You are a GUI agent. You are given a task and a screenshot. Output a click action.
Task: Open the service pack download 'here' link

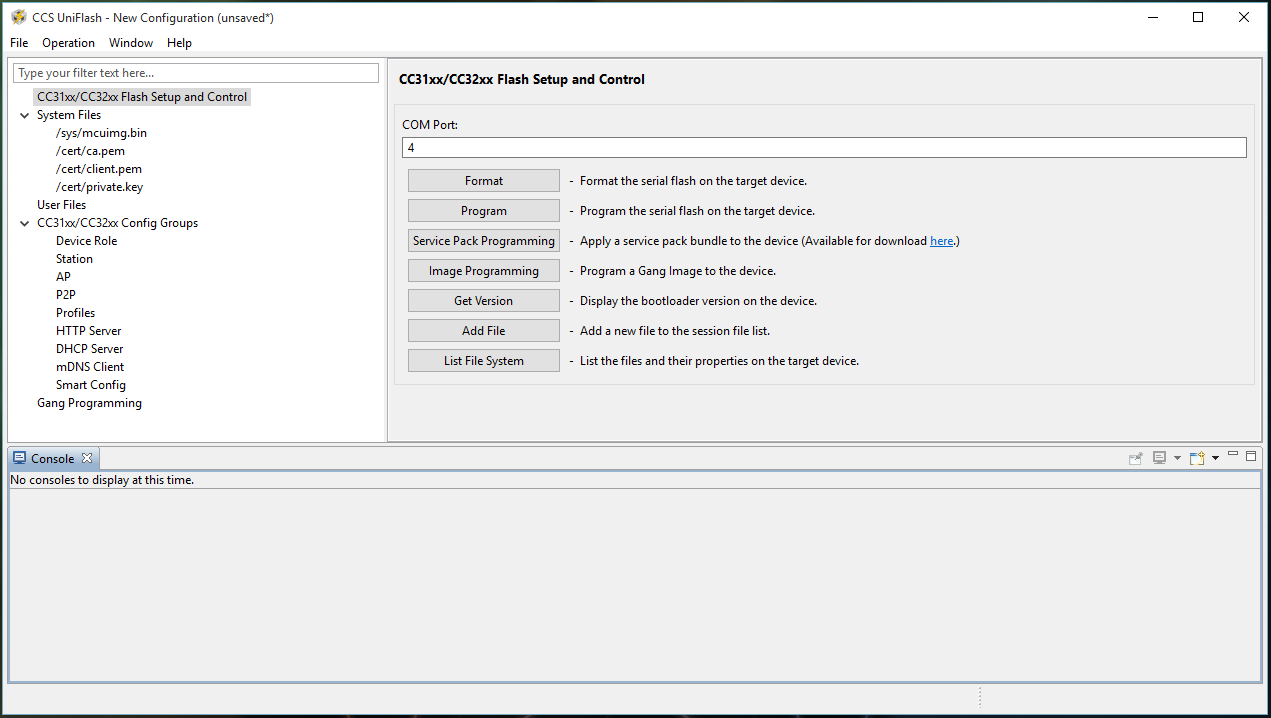pyautogui.click(x=941, y=240)
